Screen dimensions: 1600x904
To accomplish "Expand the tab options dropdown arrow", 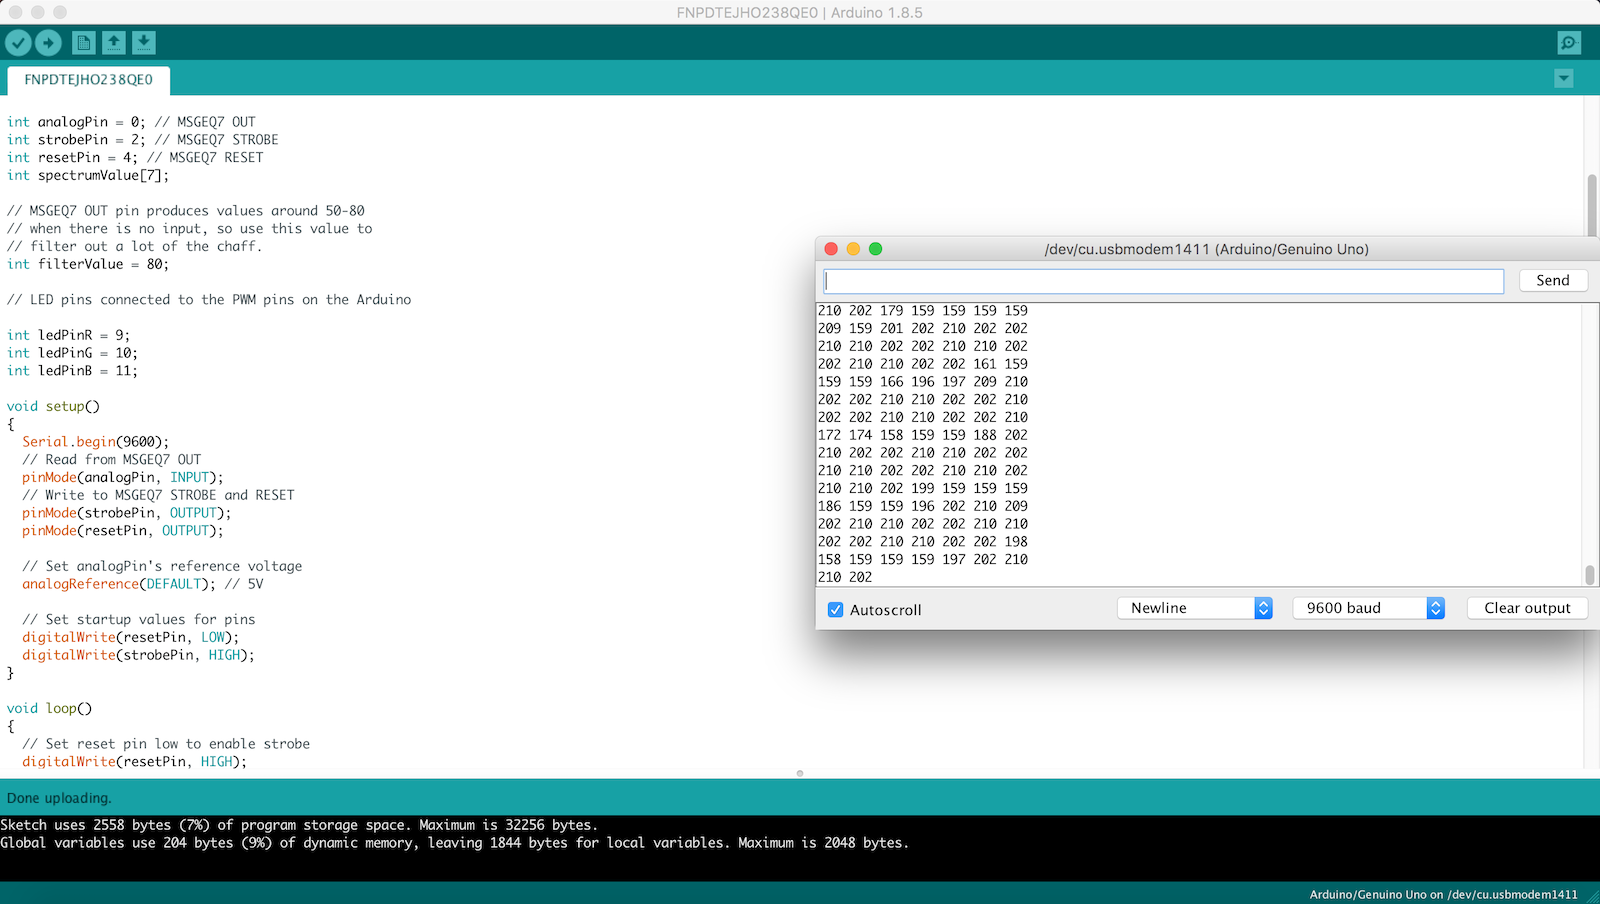I will [1564, 78].
